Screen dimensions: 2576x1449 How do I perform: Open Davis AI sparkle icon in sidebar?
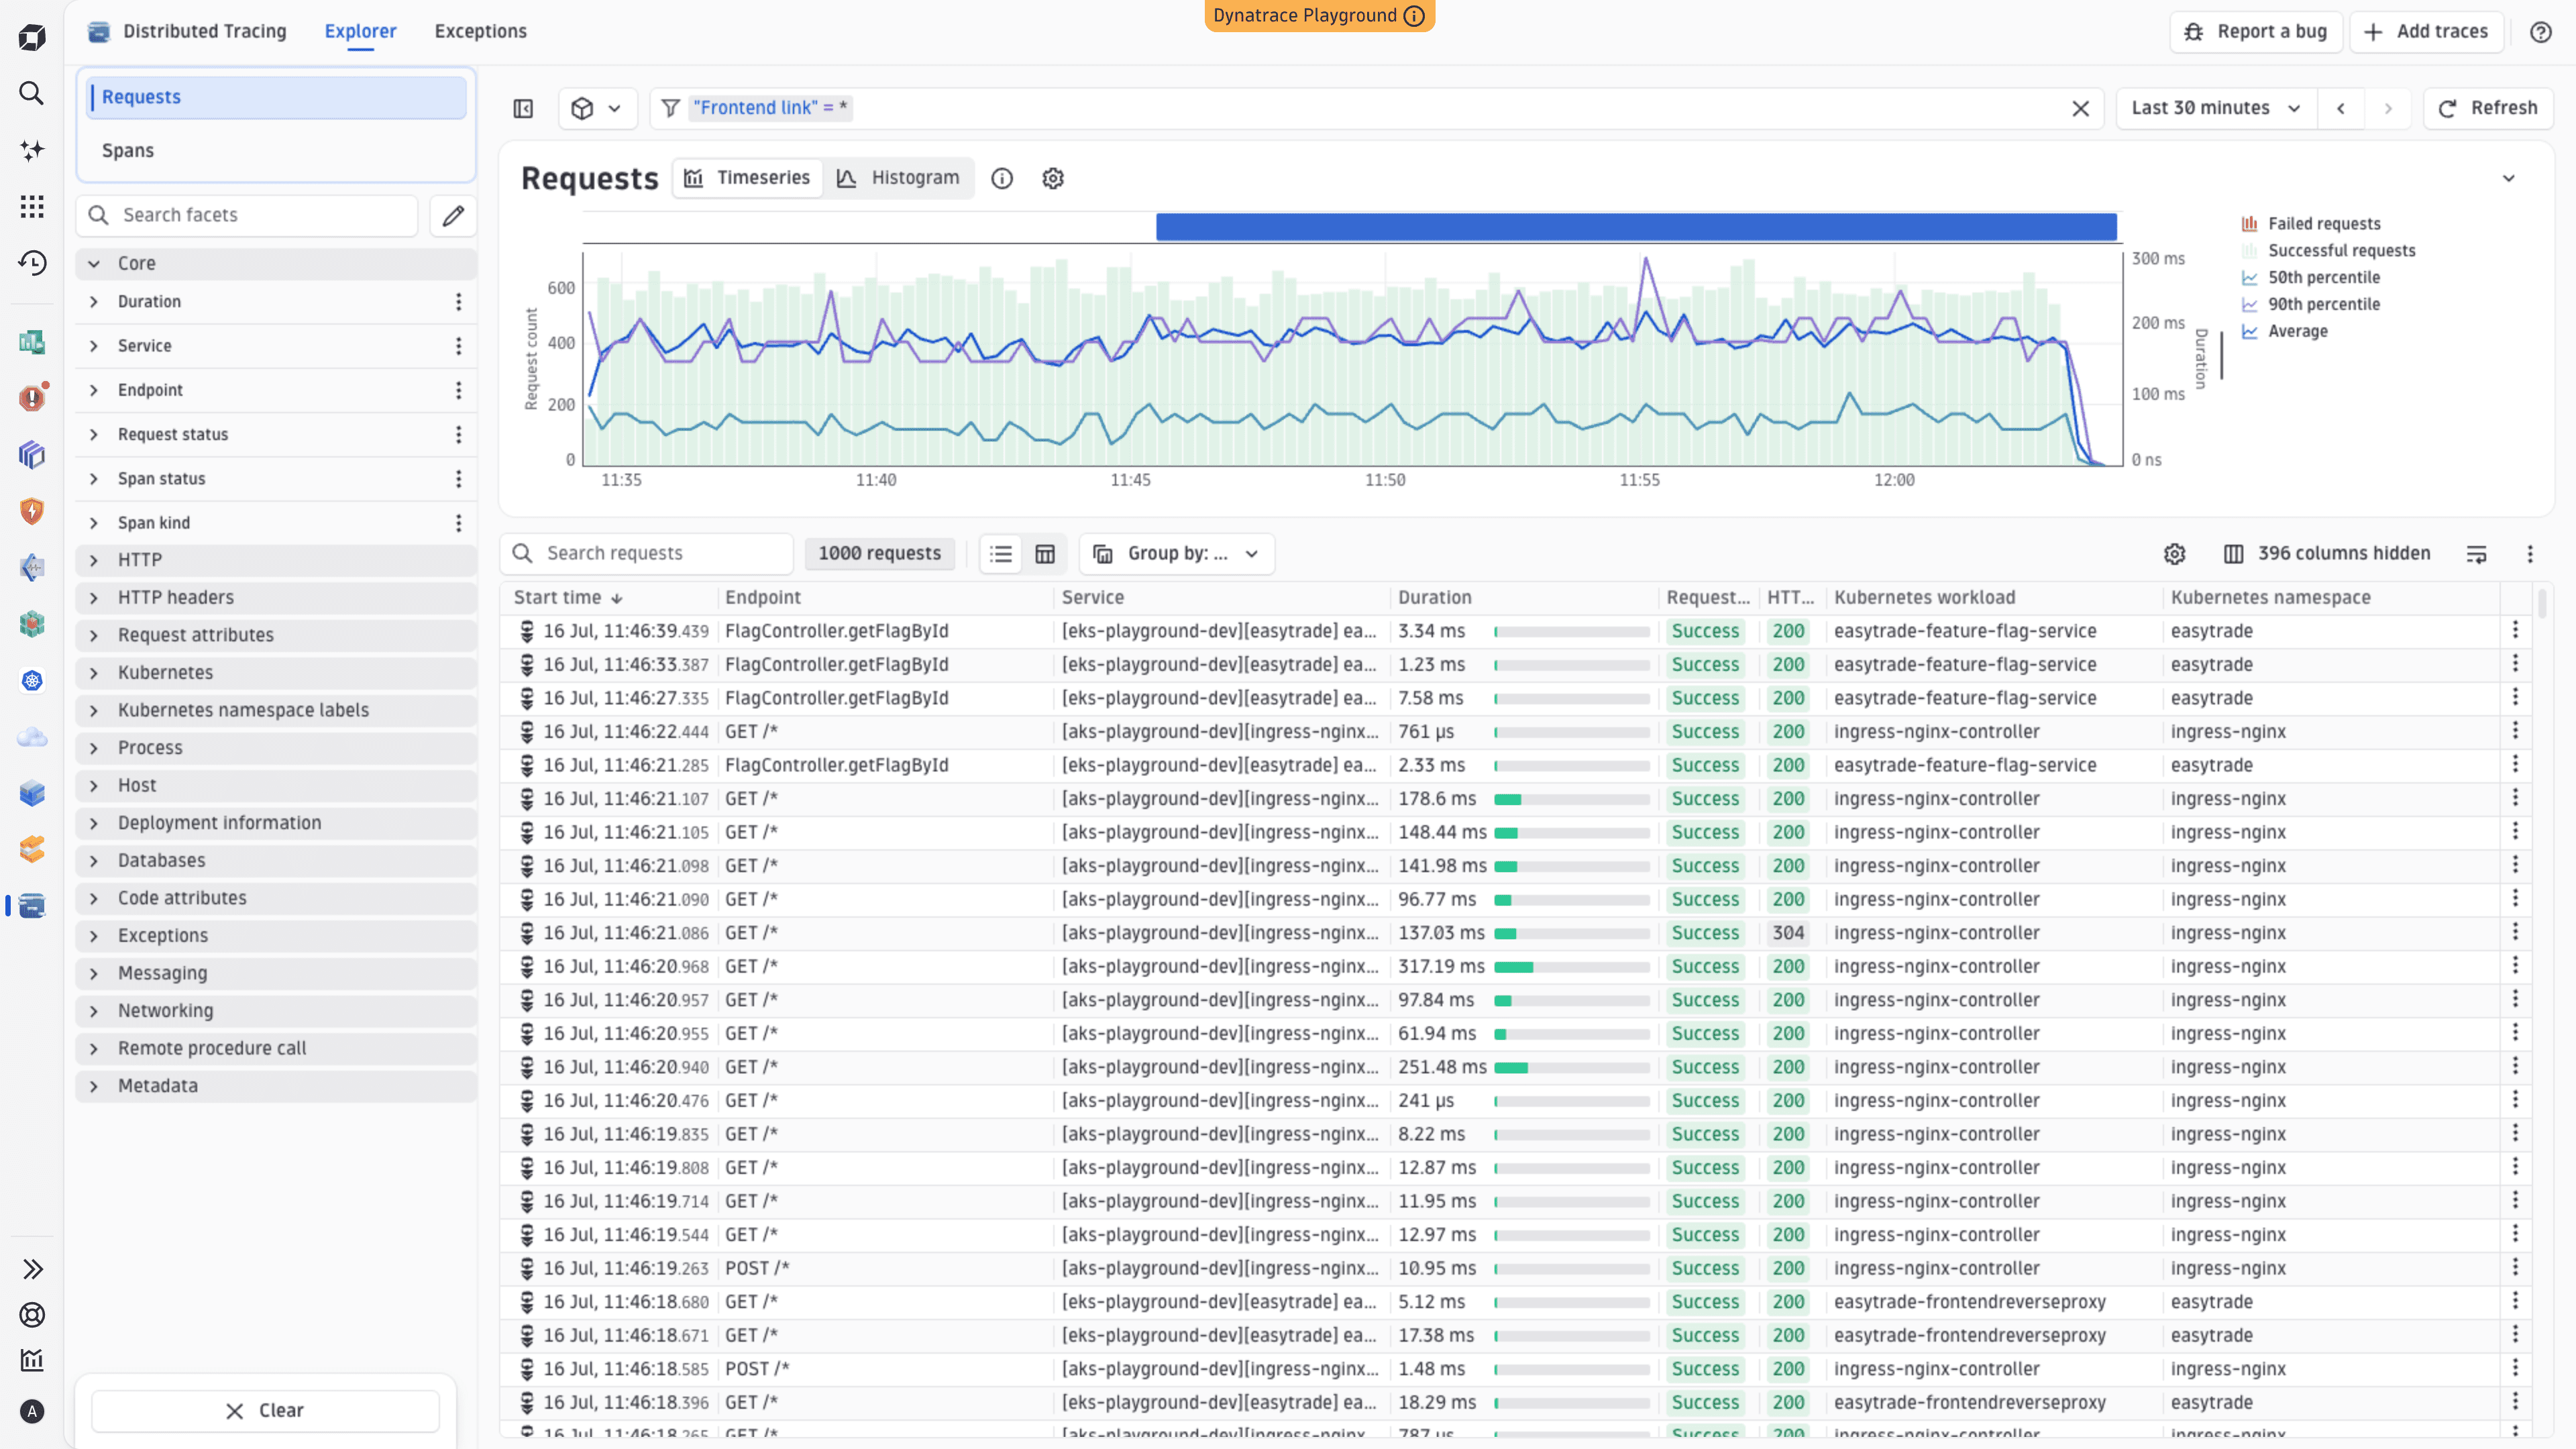tap(32, 150)
